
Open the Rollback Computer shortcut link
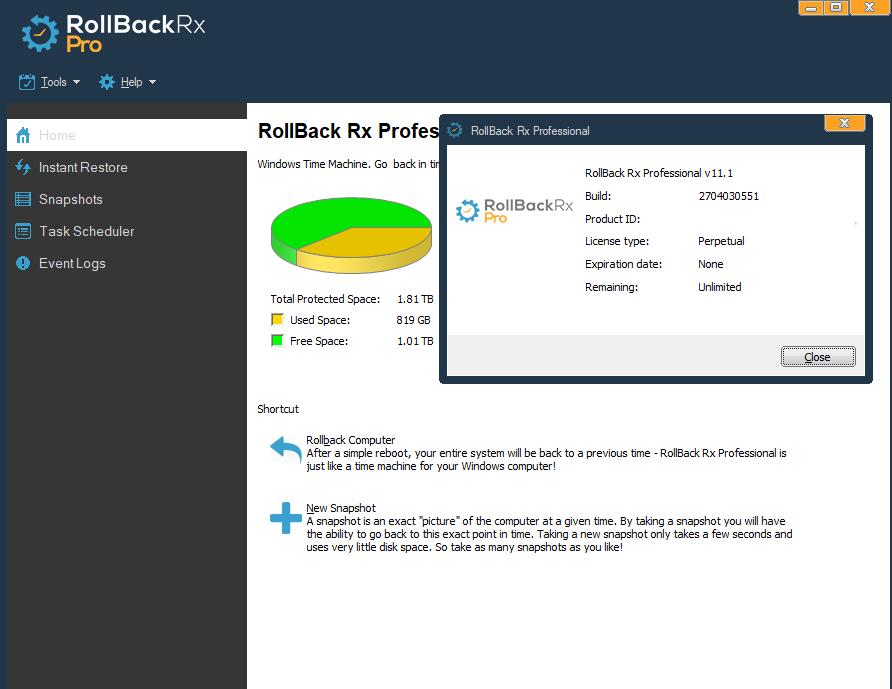[x=350, y=440]
